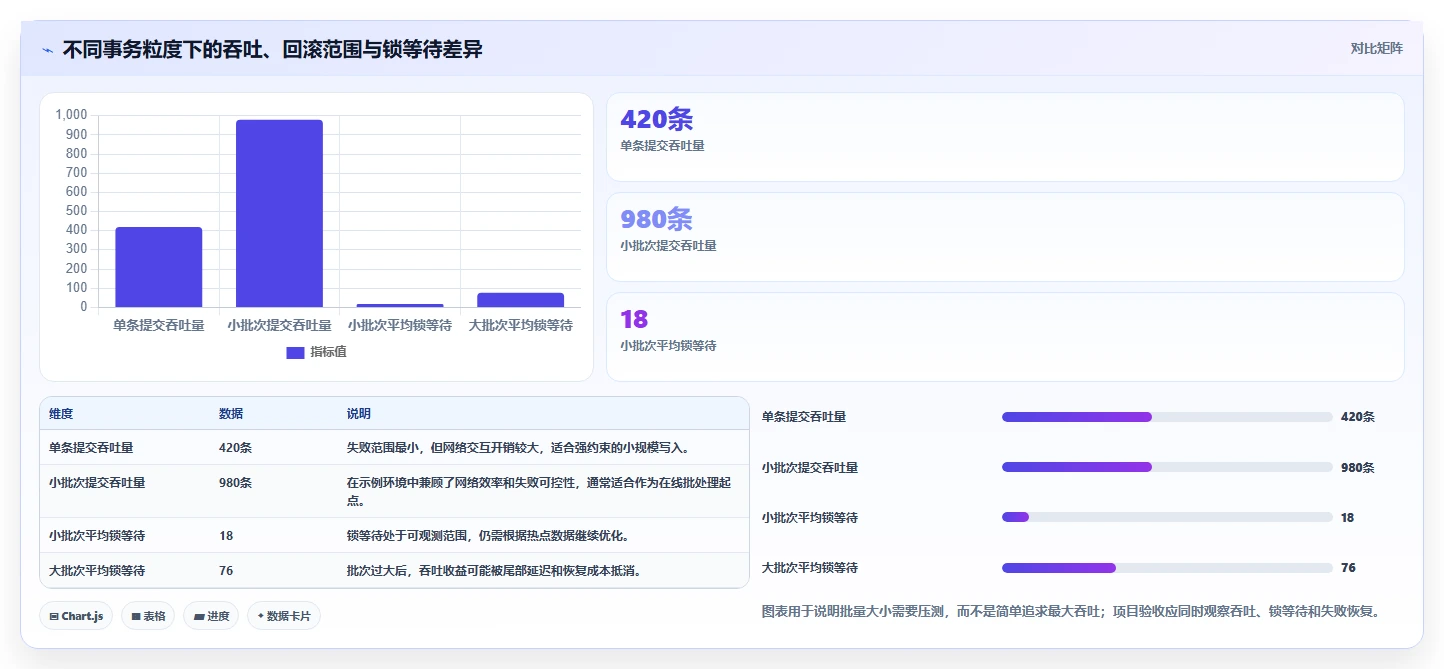The image size is (1444, 669).
Task: Click the lightning icon beside the page title
Action: tap(48, 50)
